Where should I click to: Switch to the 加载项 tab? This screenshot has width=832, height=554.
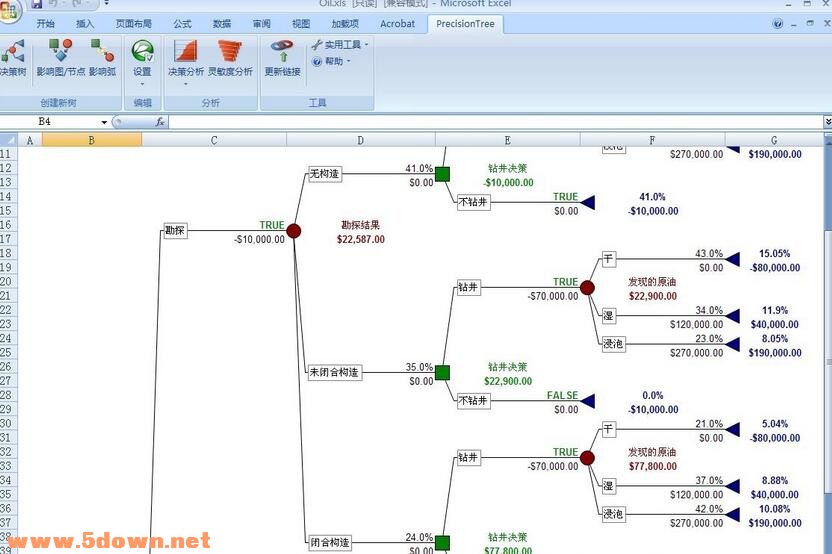345,24
